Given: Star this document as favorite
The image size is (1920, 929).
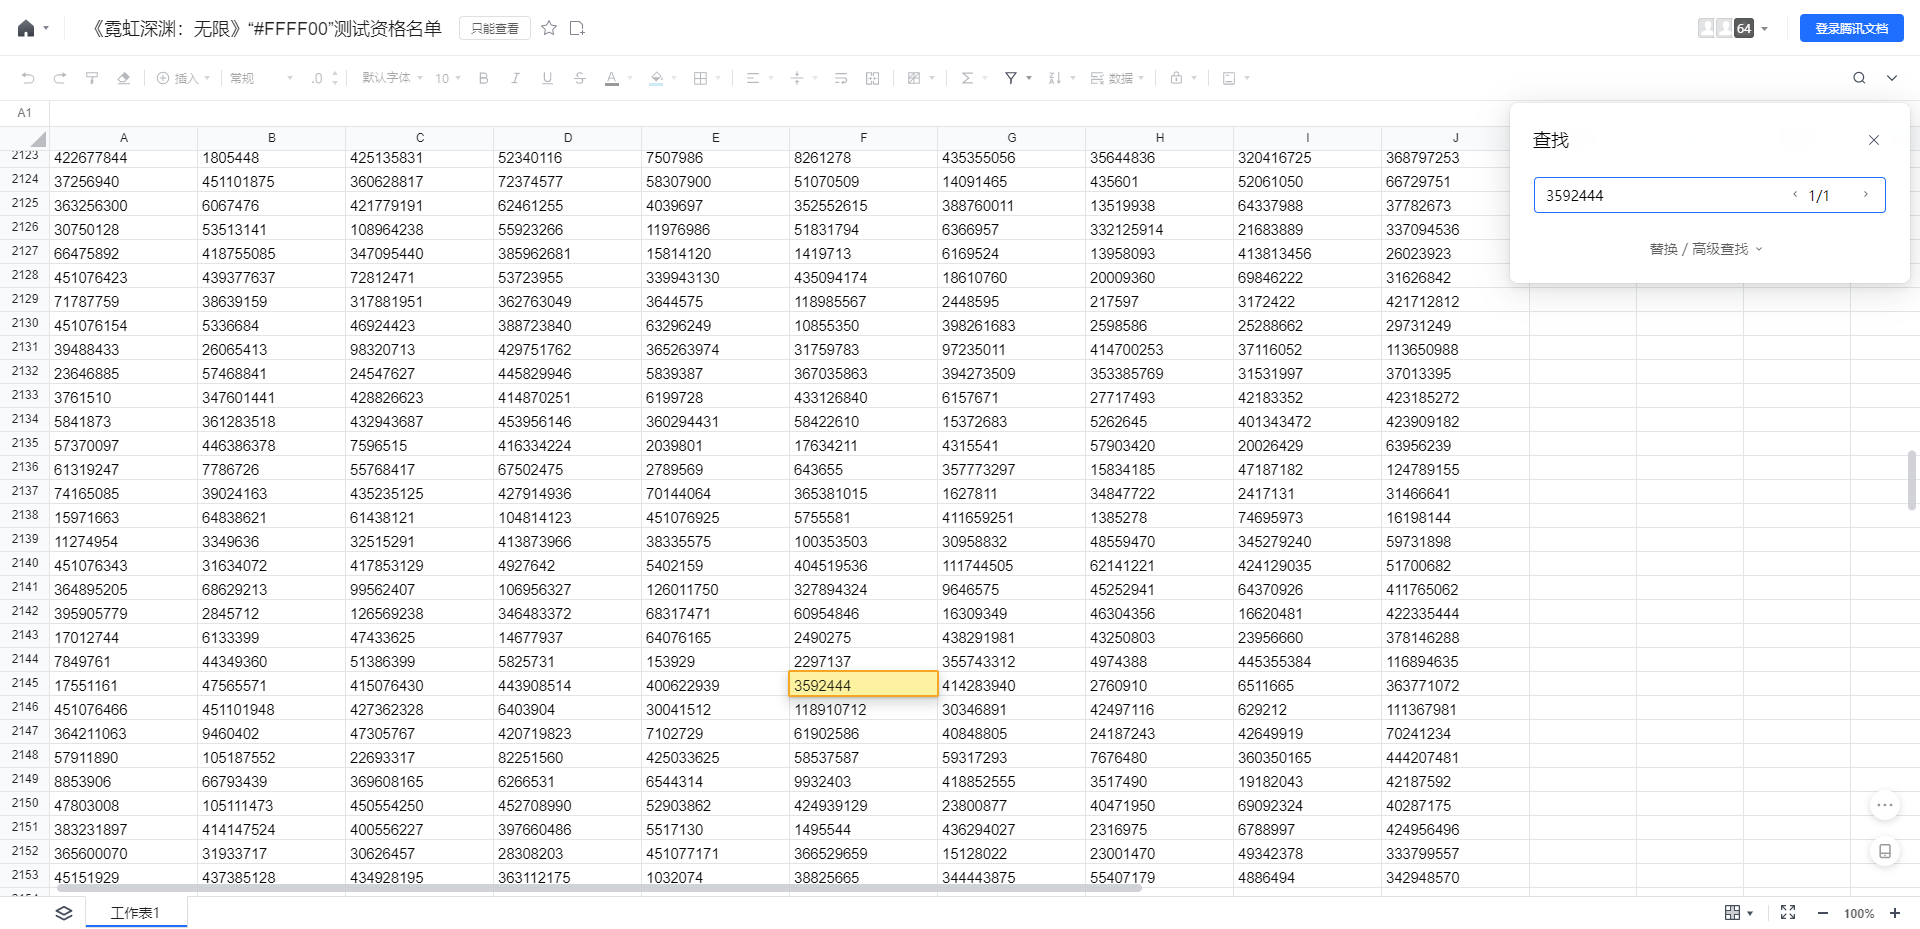Looking at the screenshot, I should 549,28.
